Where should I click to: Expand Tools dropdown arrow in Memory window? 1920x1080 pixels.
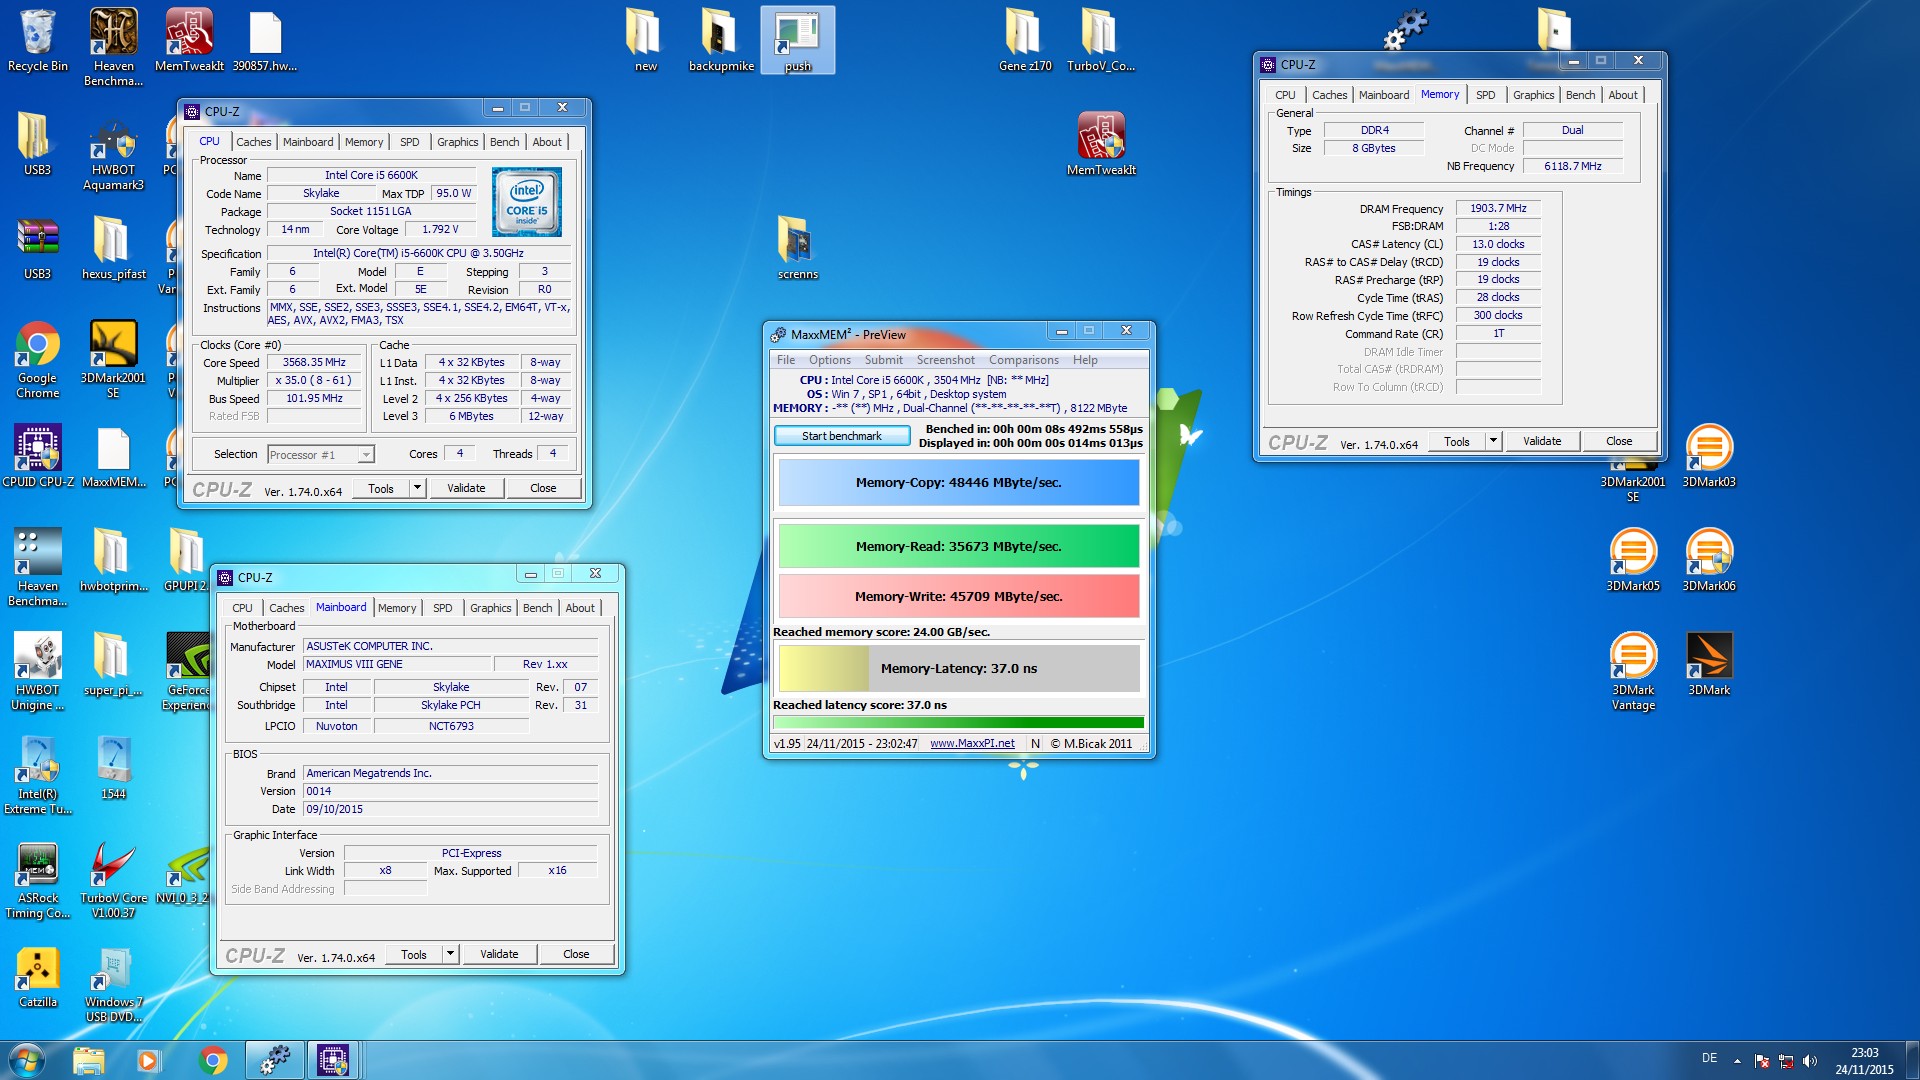click(x=1493, y=441)
